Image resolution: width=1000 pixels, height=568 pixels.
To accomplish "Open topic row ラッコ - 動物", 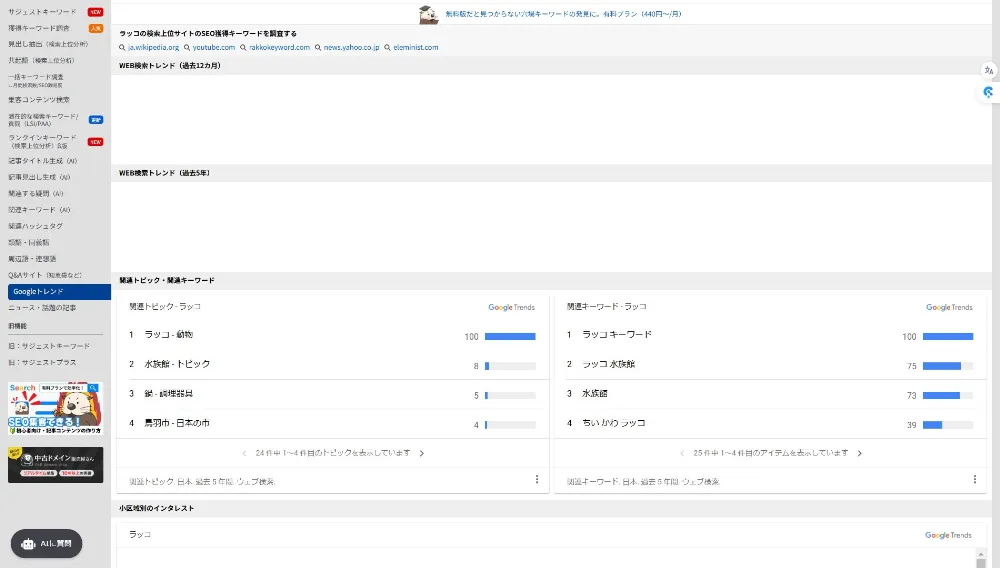I will [332, 335].
